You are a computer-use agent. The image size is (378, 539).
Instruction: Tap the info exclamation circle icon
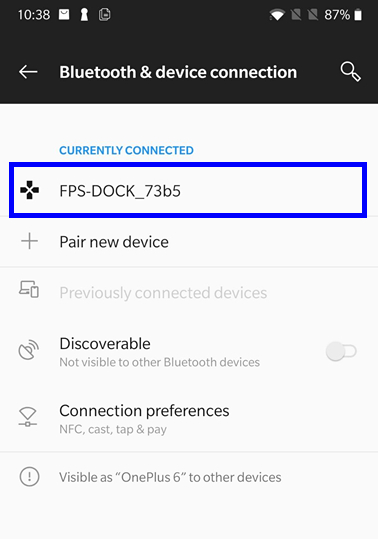coord(30,477)
